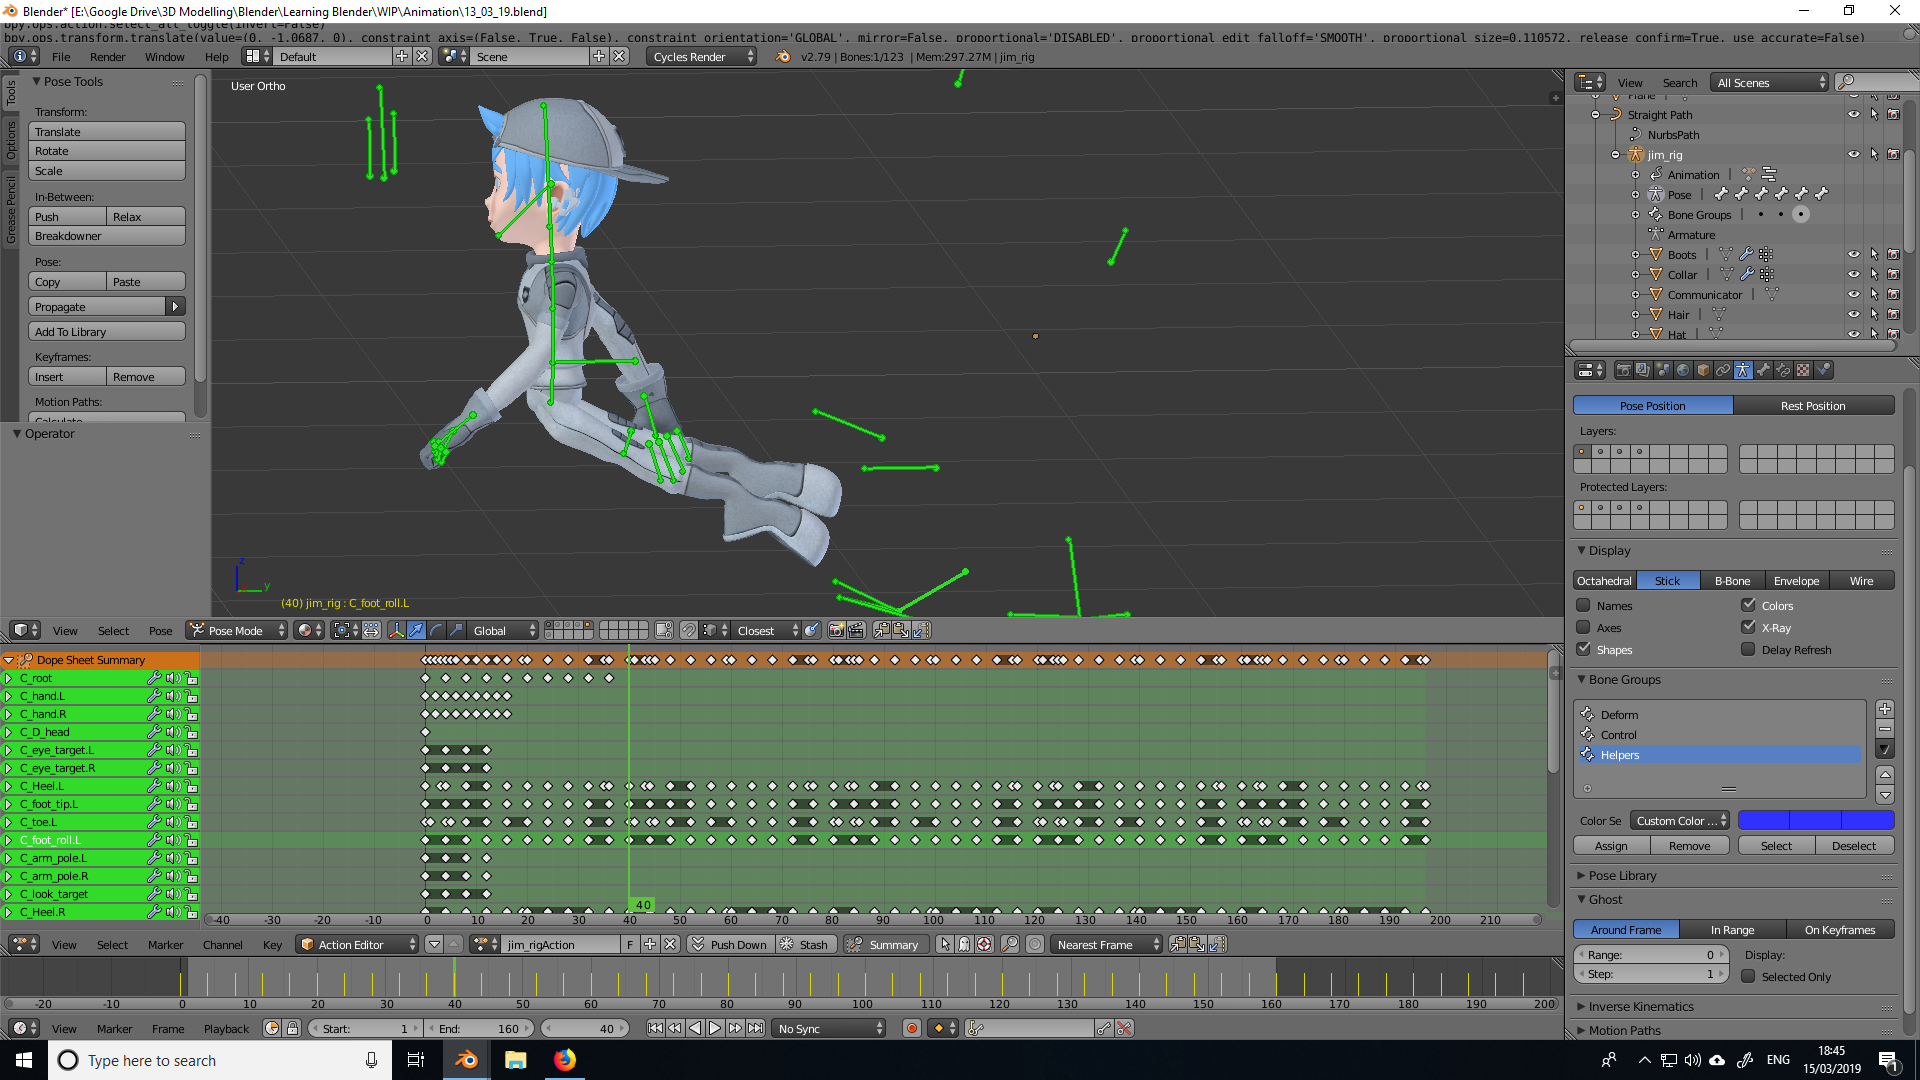
Task: Switch to Rest Position
Action: coord(1813,406)
